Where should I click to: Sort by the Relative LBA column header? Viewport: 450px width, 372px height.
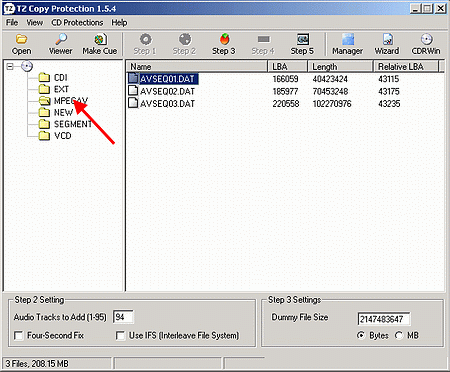click(x=405, y=67)
